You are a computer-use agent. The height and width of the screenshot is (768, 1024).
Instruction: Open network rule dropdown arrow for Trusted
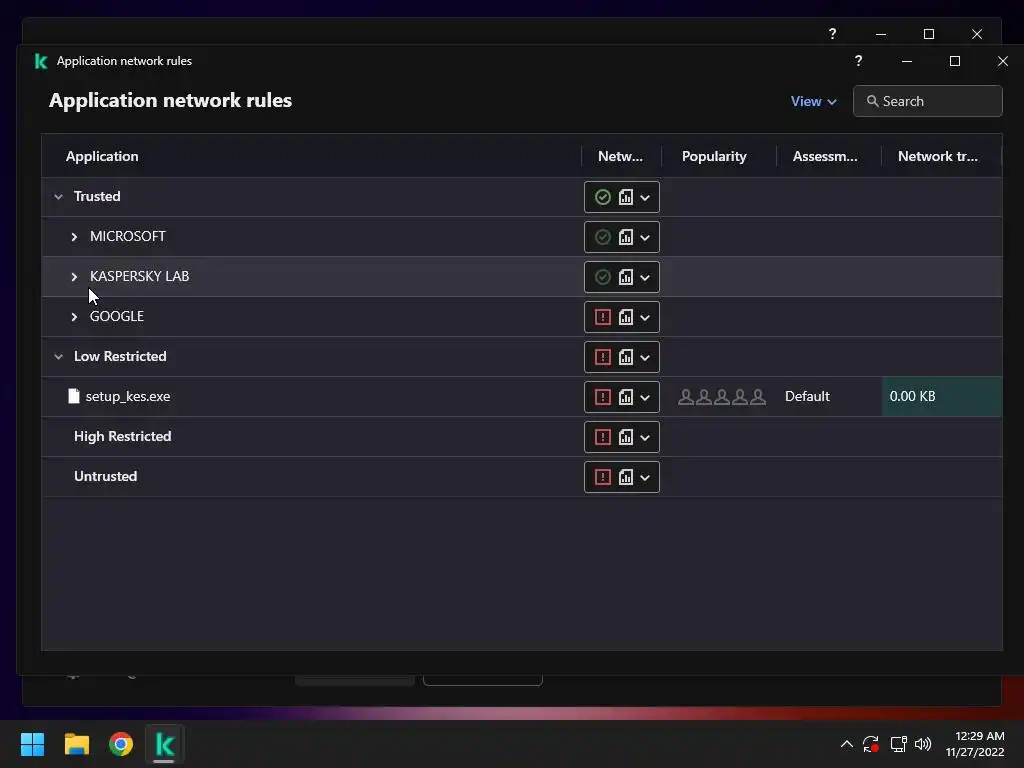click(x=645, y=198)
